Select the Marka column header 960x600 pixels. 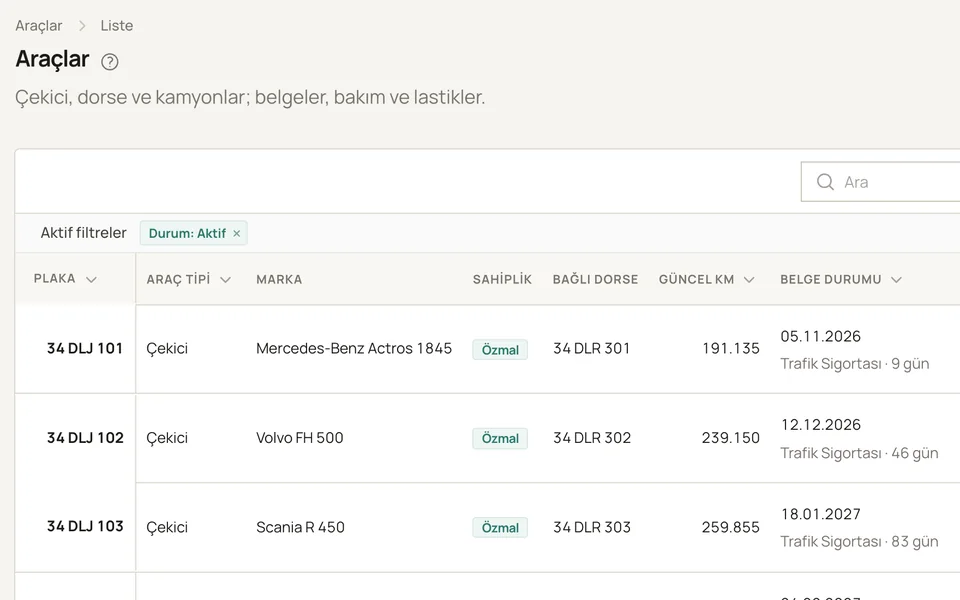[279, 280]
